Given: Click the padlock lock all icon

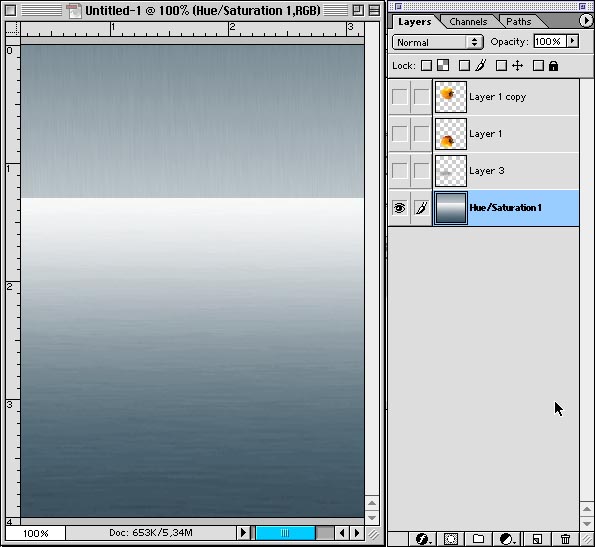Looking at the screenshot, I should (x=554, y=66).
